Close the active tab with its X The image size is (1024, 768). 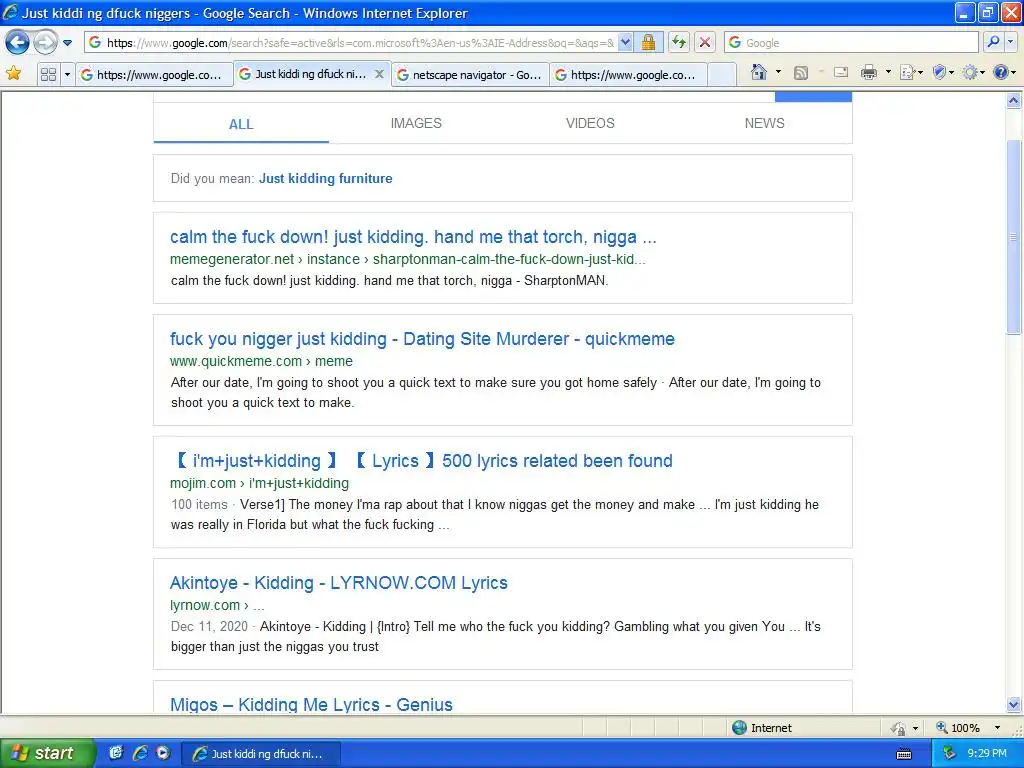(x=379, y=74)
